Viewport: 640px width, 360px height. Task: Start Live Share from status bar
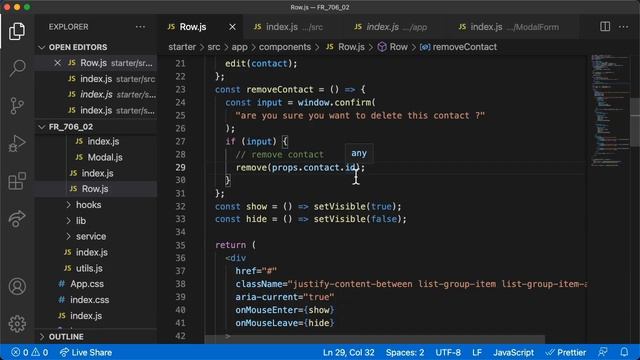(x=86, y=352)
